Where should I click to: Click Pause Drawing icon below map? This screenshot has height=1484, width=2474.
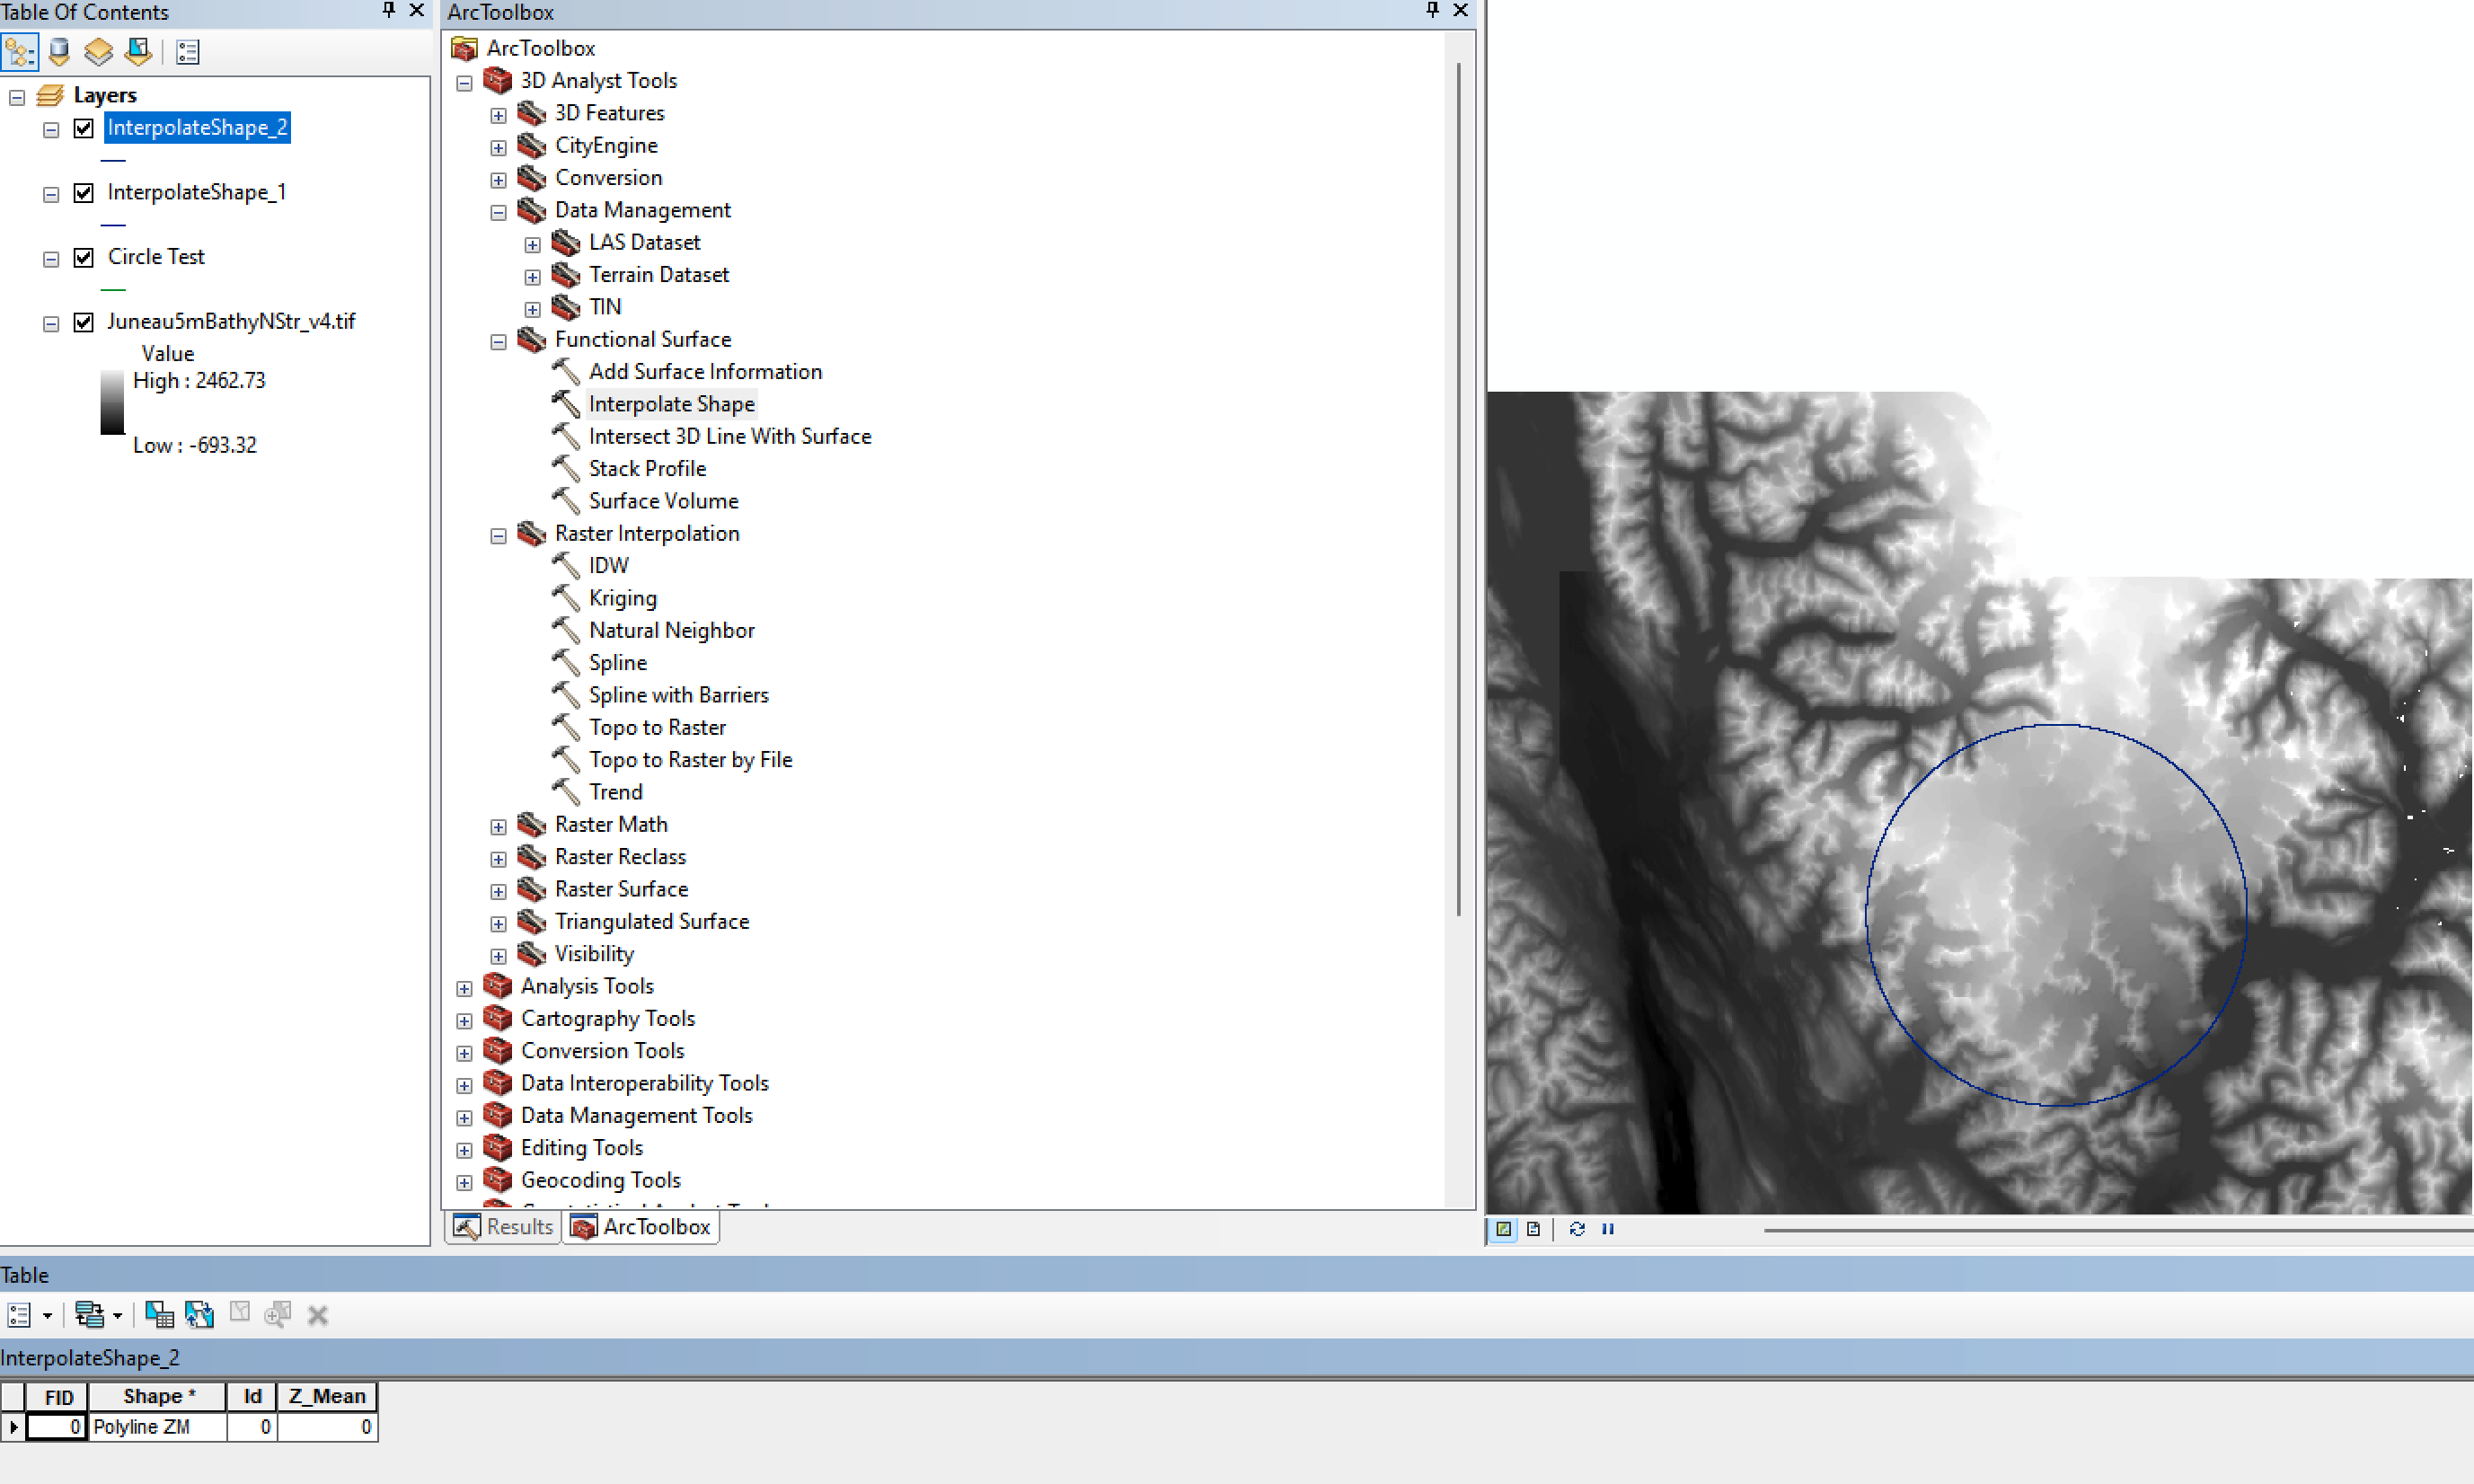click(x=1608, y=1229)
